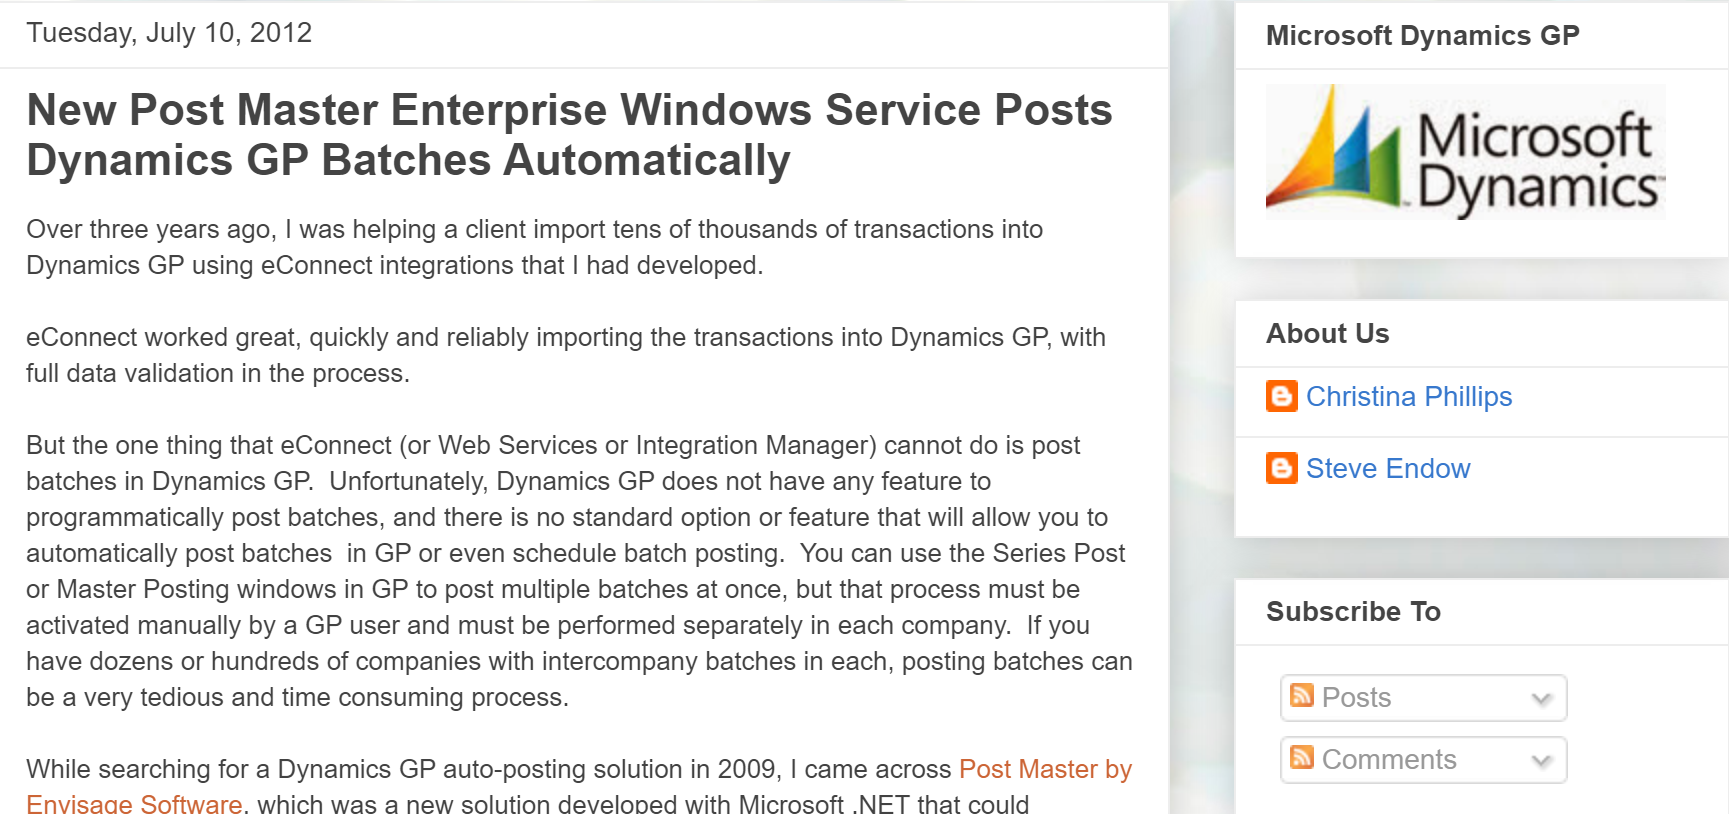This screenshot has width=1729, height=814.
Task: Click the Tuesday, July 10, 2012 date label
Action: [168, 33]
